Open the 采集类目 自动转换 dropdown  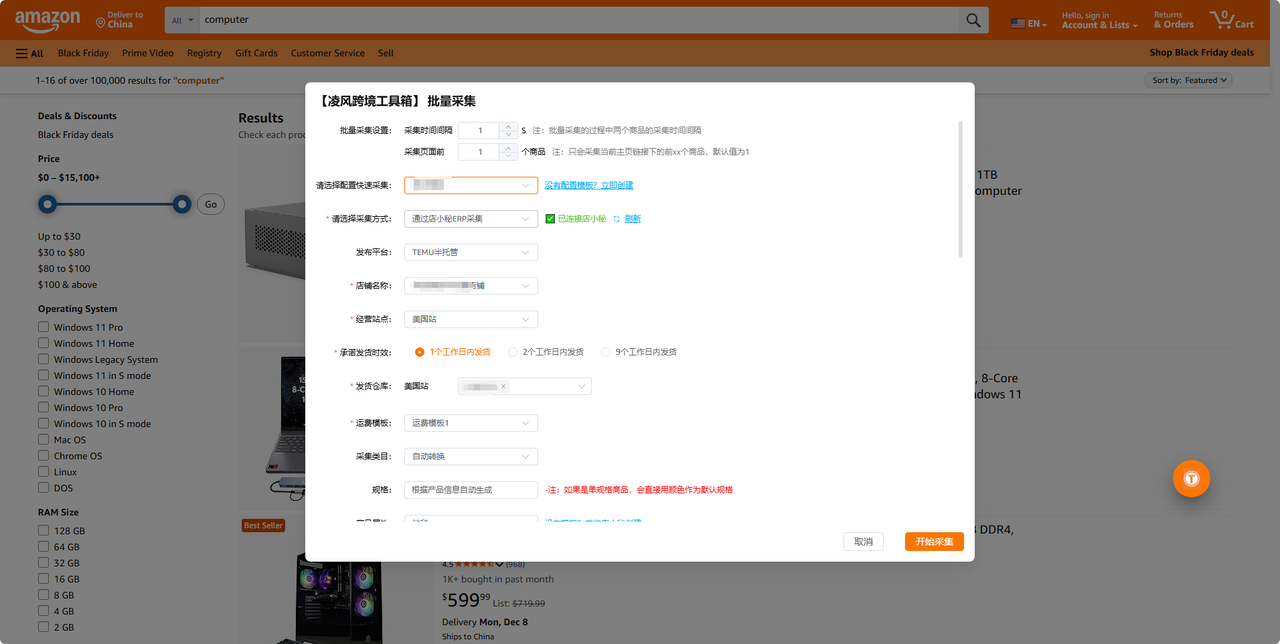coord(470,456)
